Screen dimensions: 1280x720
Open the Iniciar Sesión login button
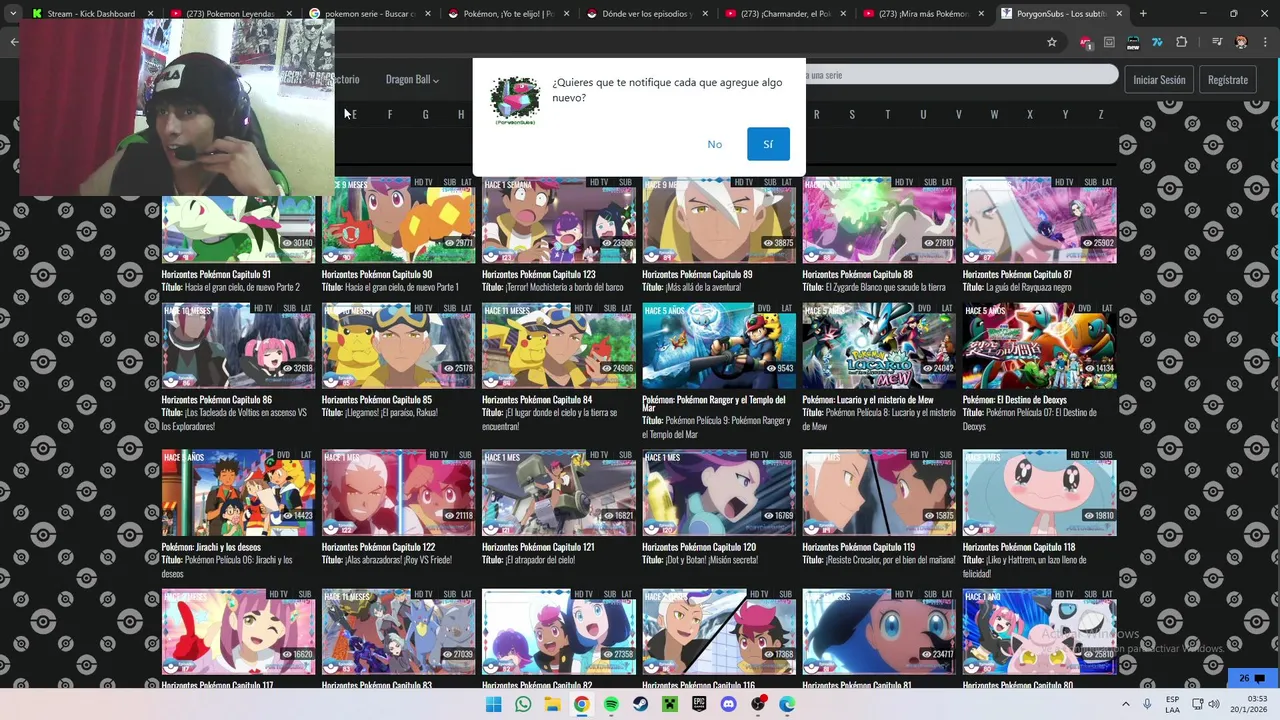[1159, 80]
